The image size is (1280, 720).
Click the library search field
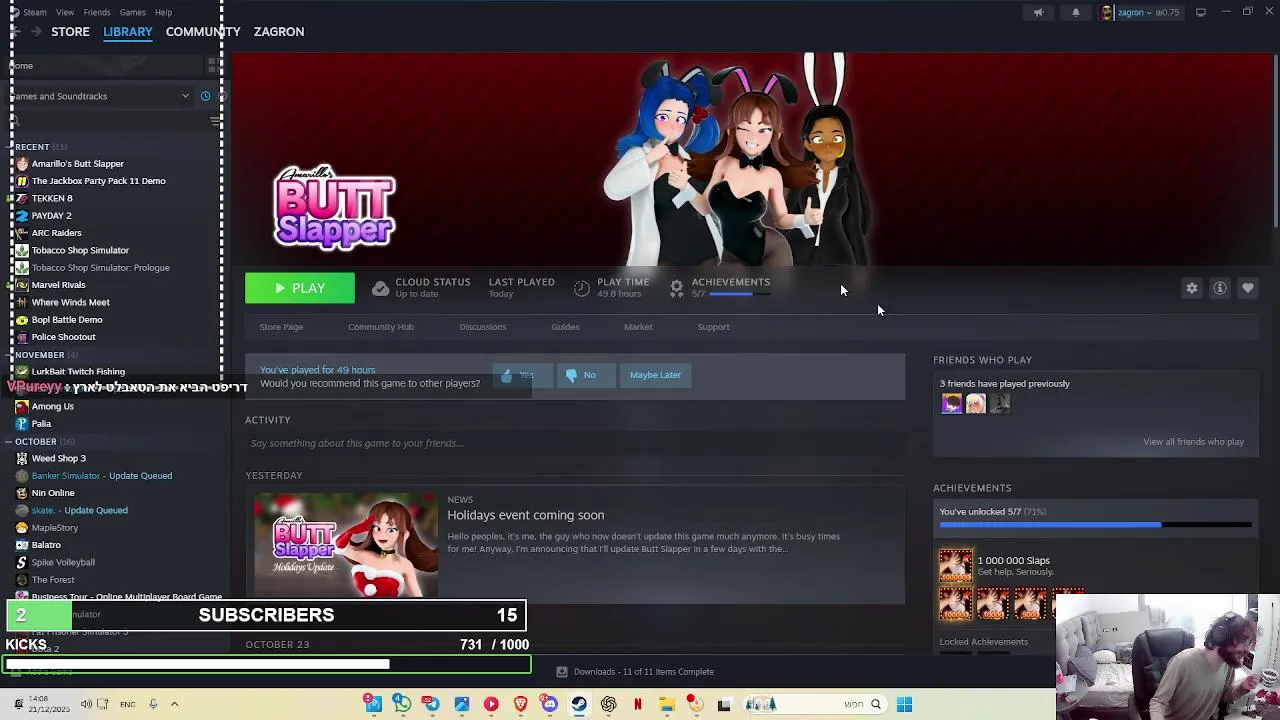pyautogui.click(x=108, y=121)
